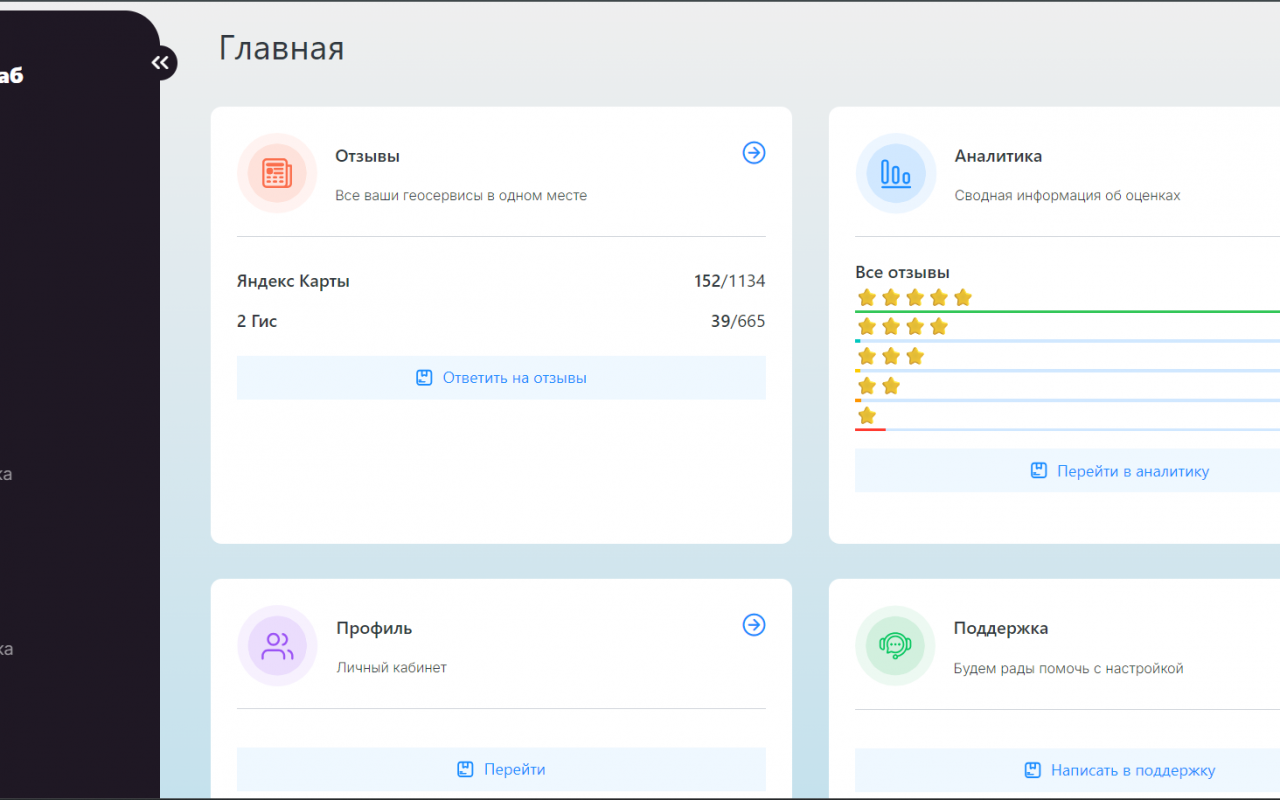Image resolution: width=1280 pixels, height=800 pixels.
Task: Select the Яндекс Карты row
Action: tap(501, 281)
